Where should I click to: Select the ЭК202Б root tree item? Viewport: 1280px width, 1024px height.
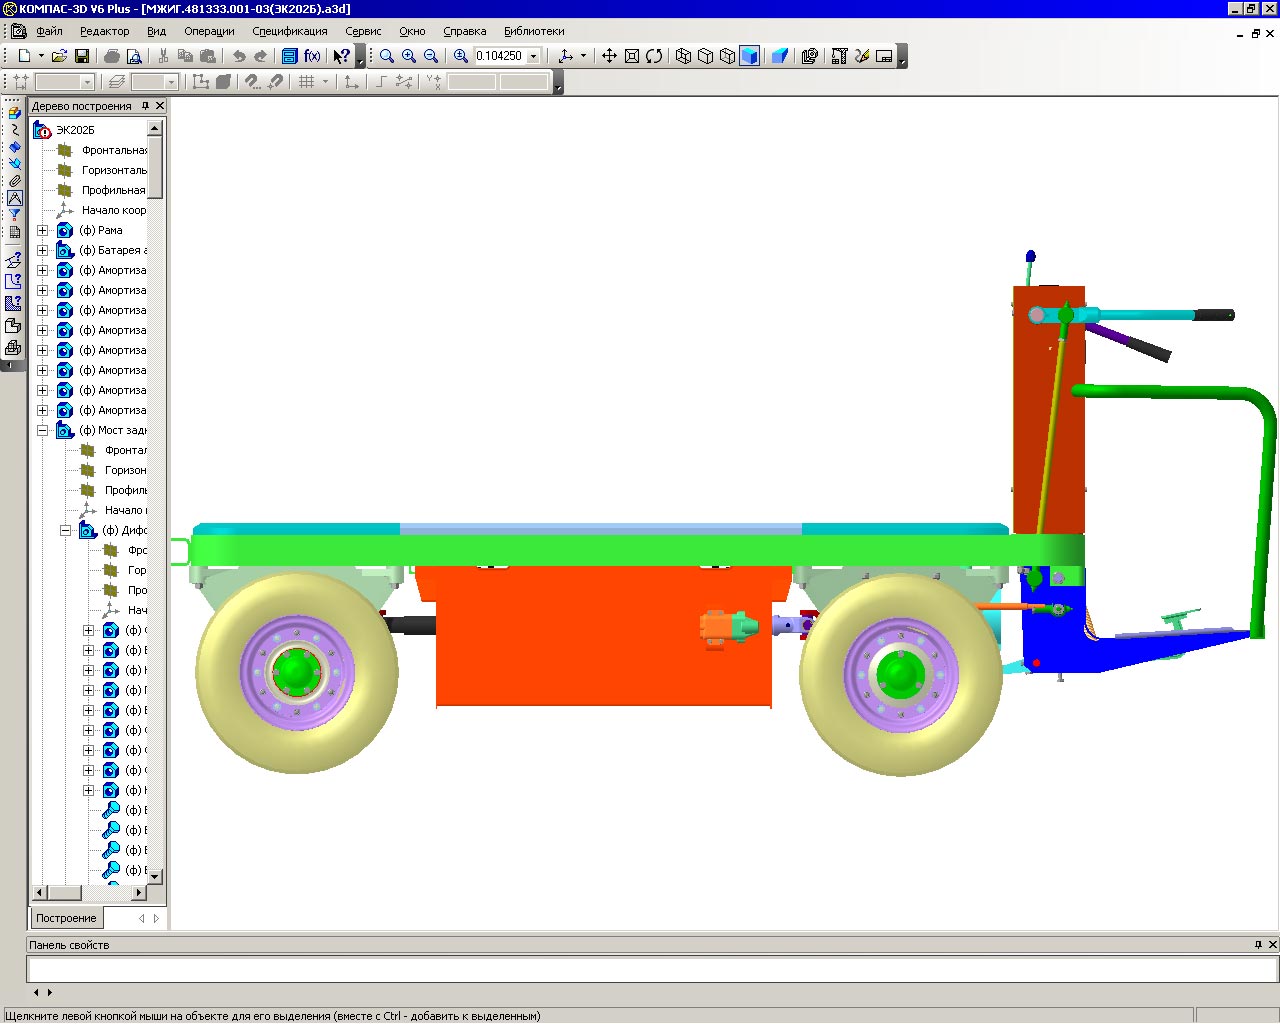pos(74,130)
